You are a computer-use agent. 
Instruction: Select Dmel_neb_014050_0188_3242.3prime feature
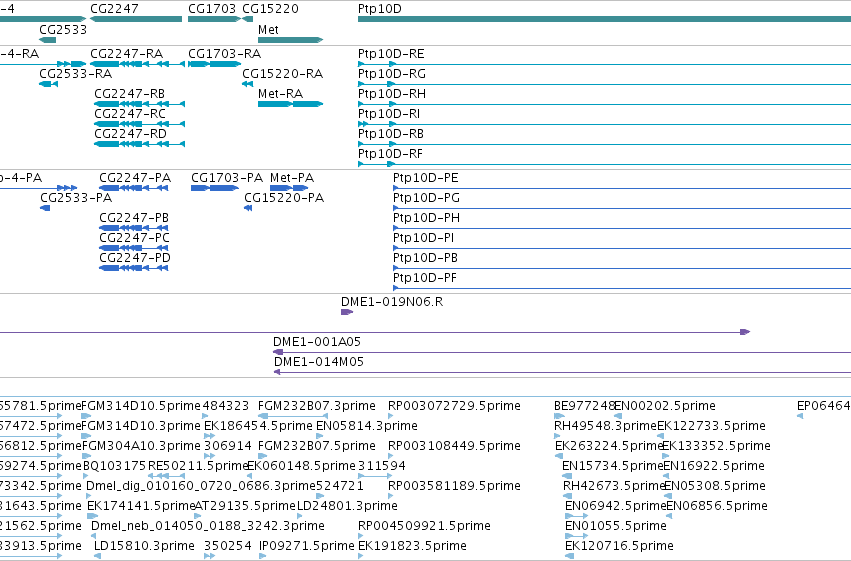[x=94, y=536]
